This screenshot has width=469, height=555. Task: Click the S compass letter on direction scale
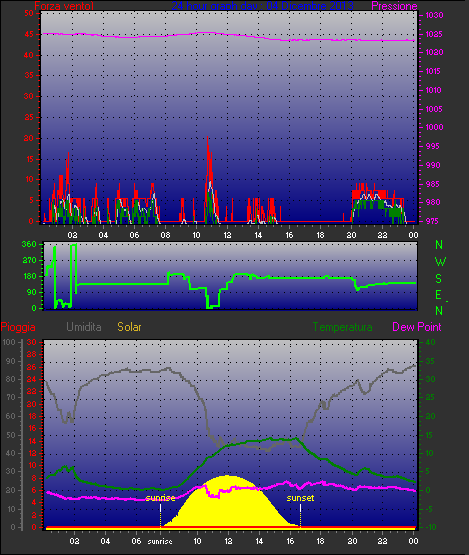click(x=439, y=279)
